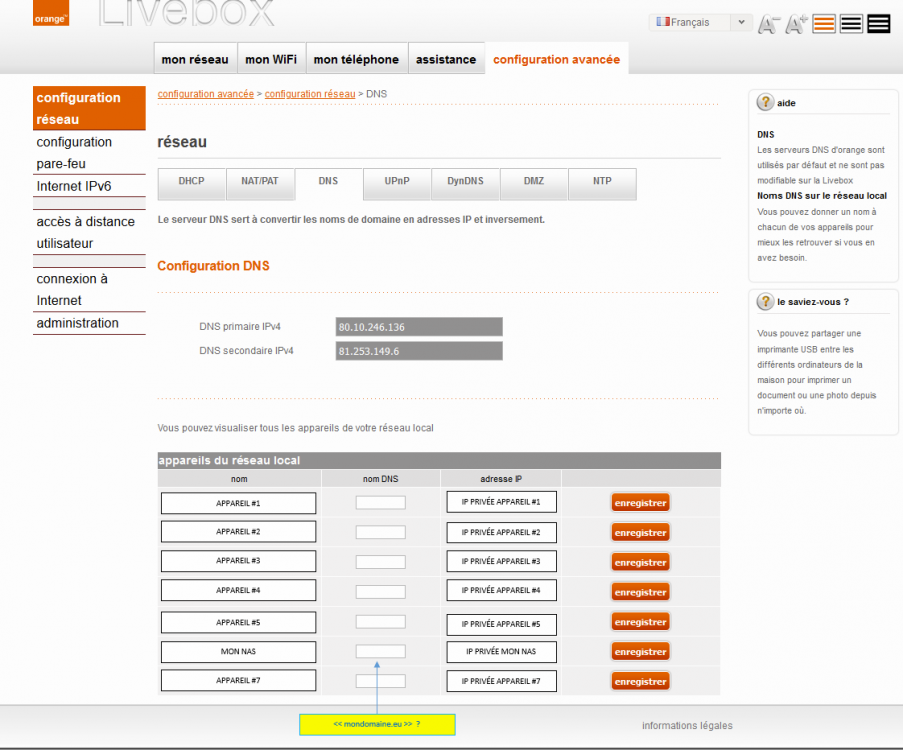Select the black-on-white contrast theme icon
The height and width of the screenshot is (750, 903).
point(851,24)
